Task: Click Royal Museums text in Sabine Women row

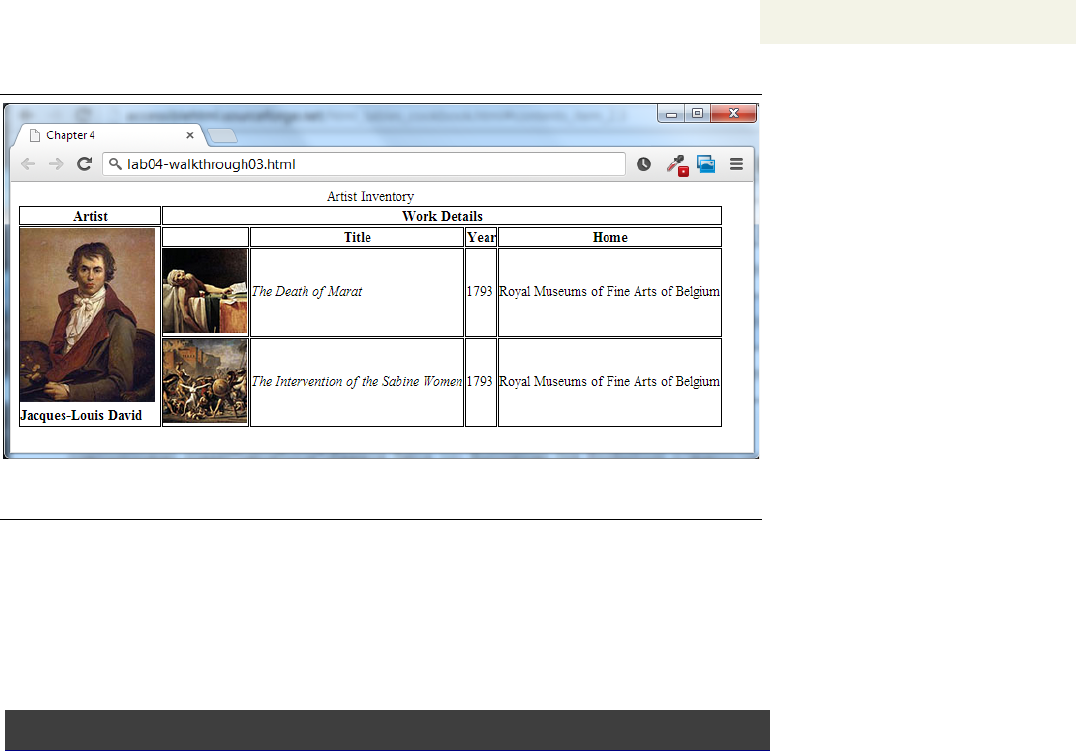Action: tap(609, 382)
